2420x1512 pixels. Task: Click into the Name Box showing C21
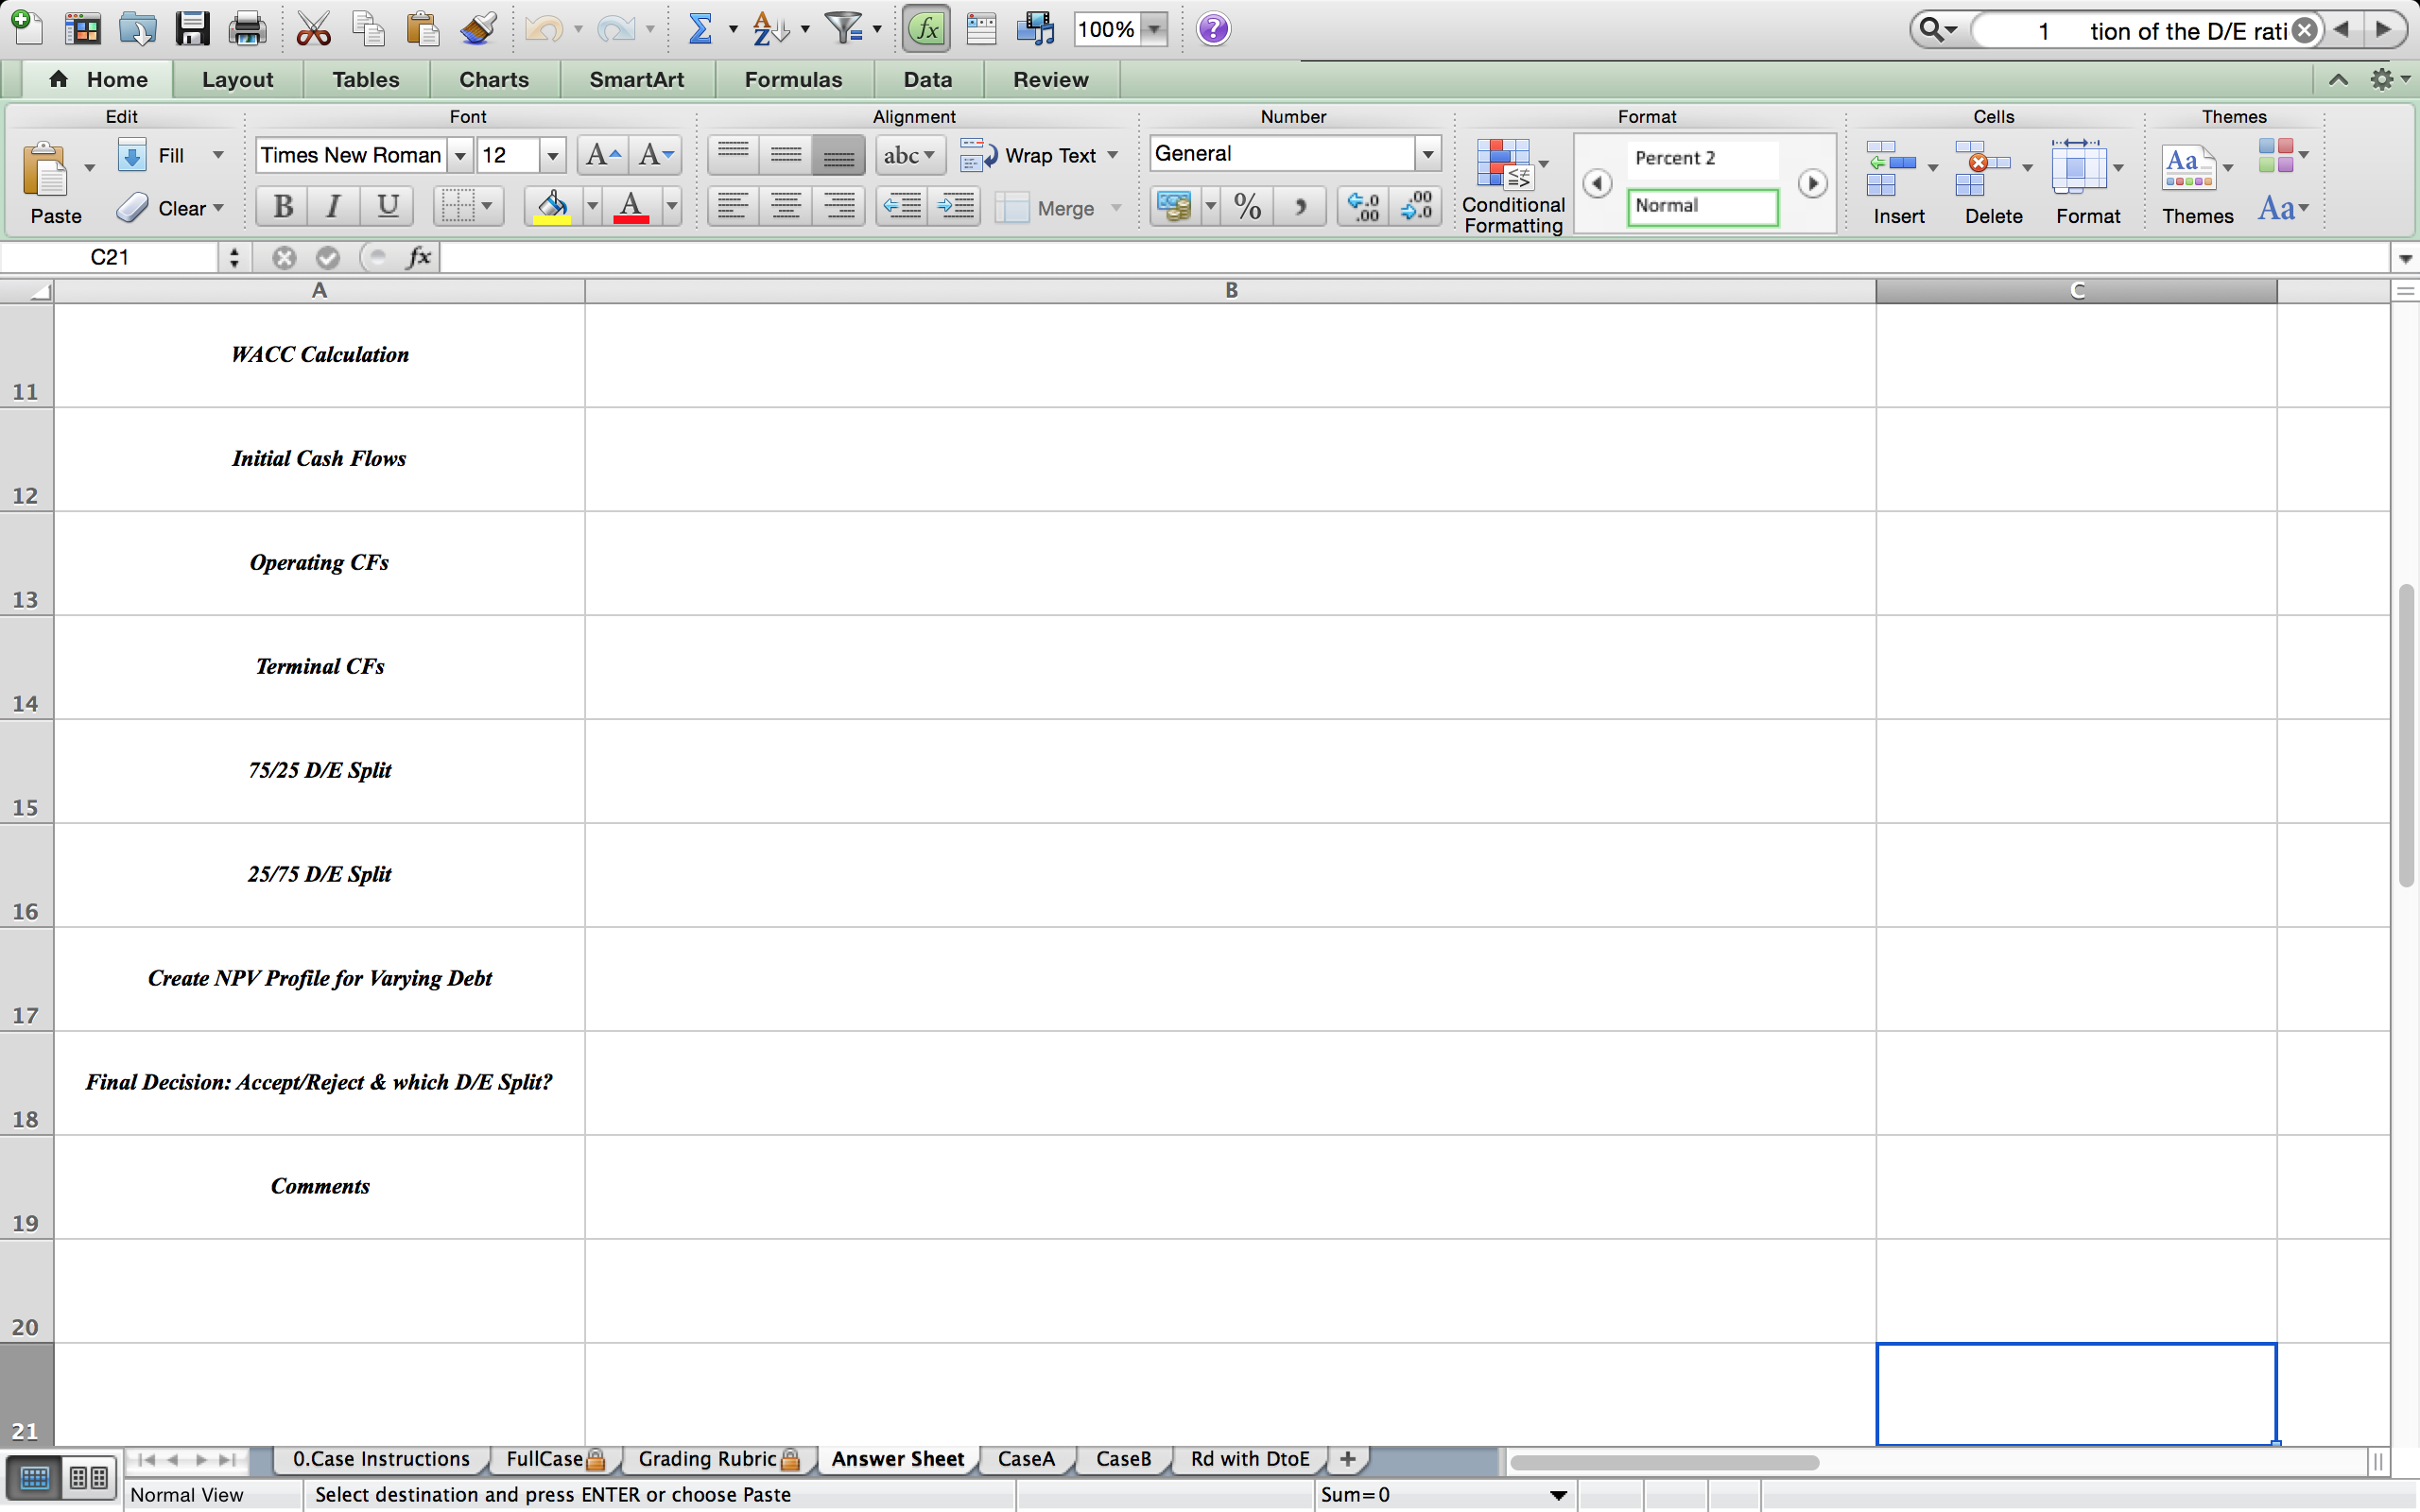pyautogui.click(x=110, y=258)
